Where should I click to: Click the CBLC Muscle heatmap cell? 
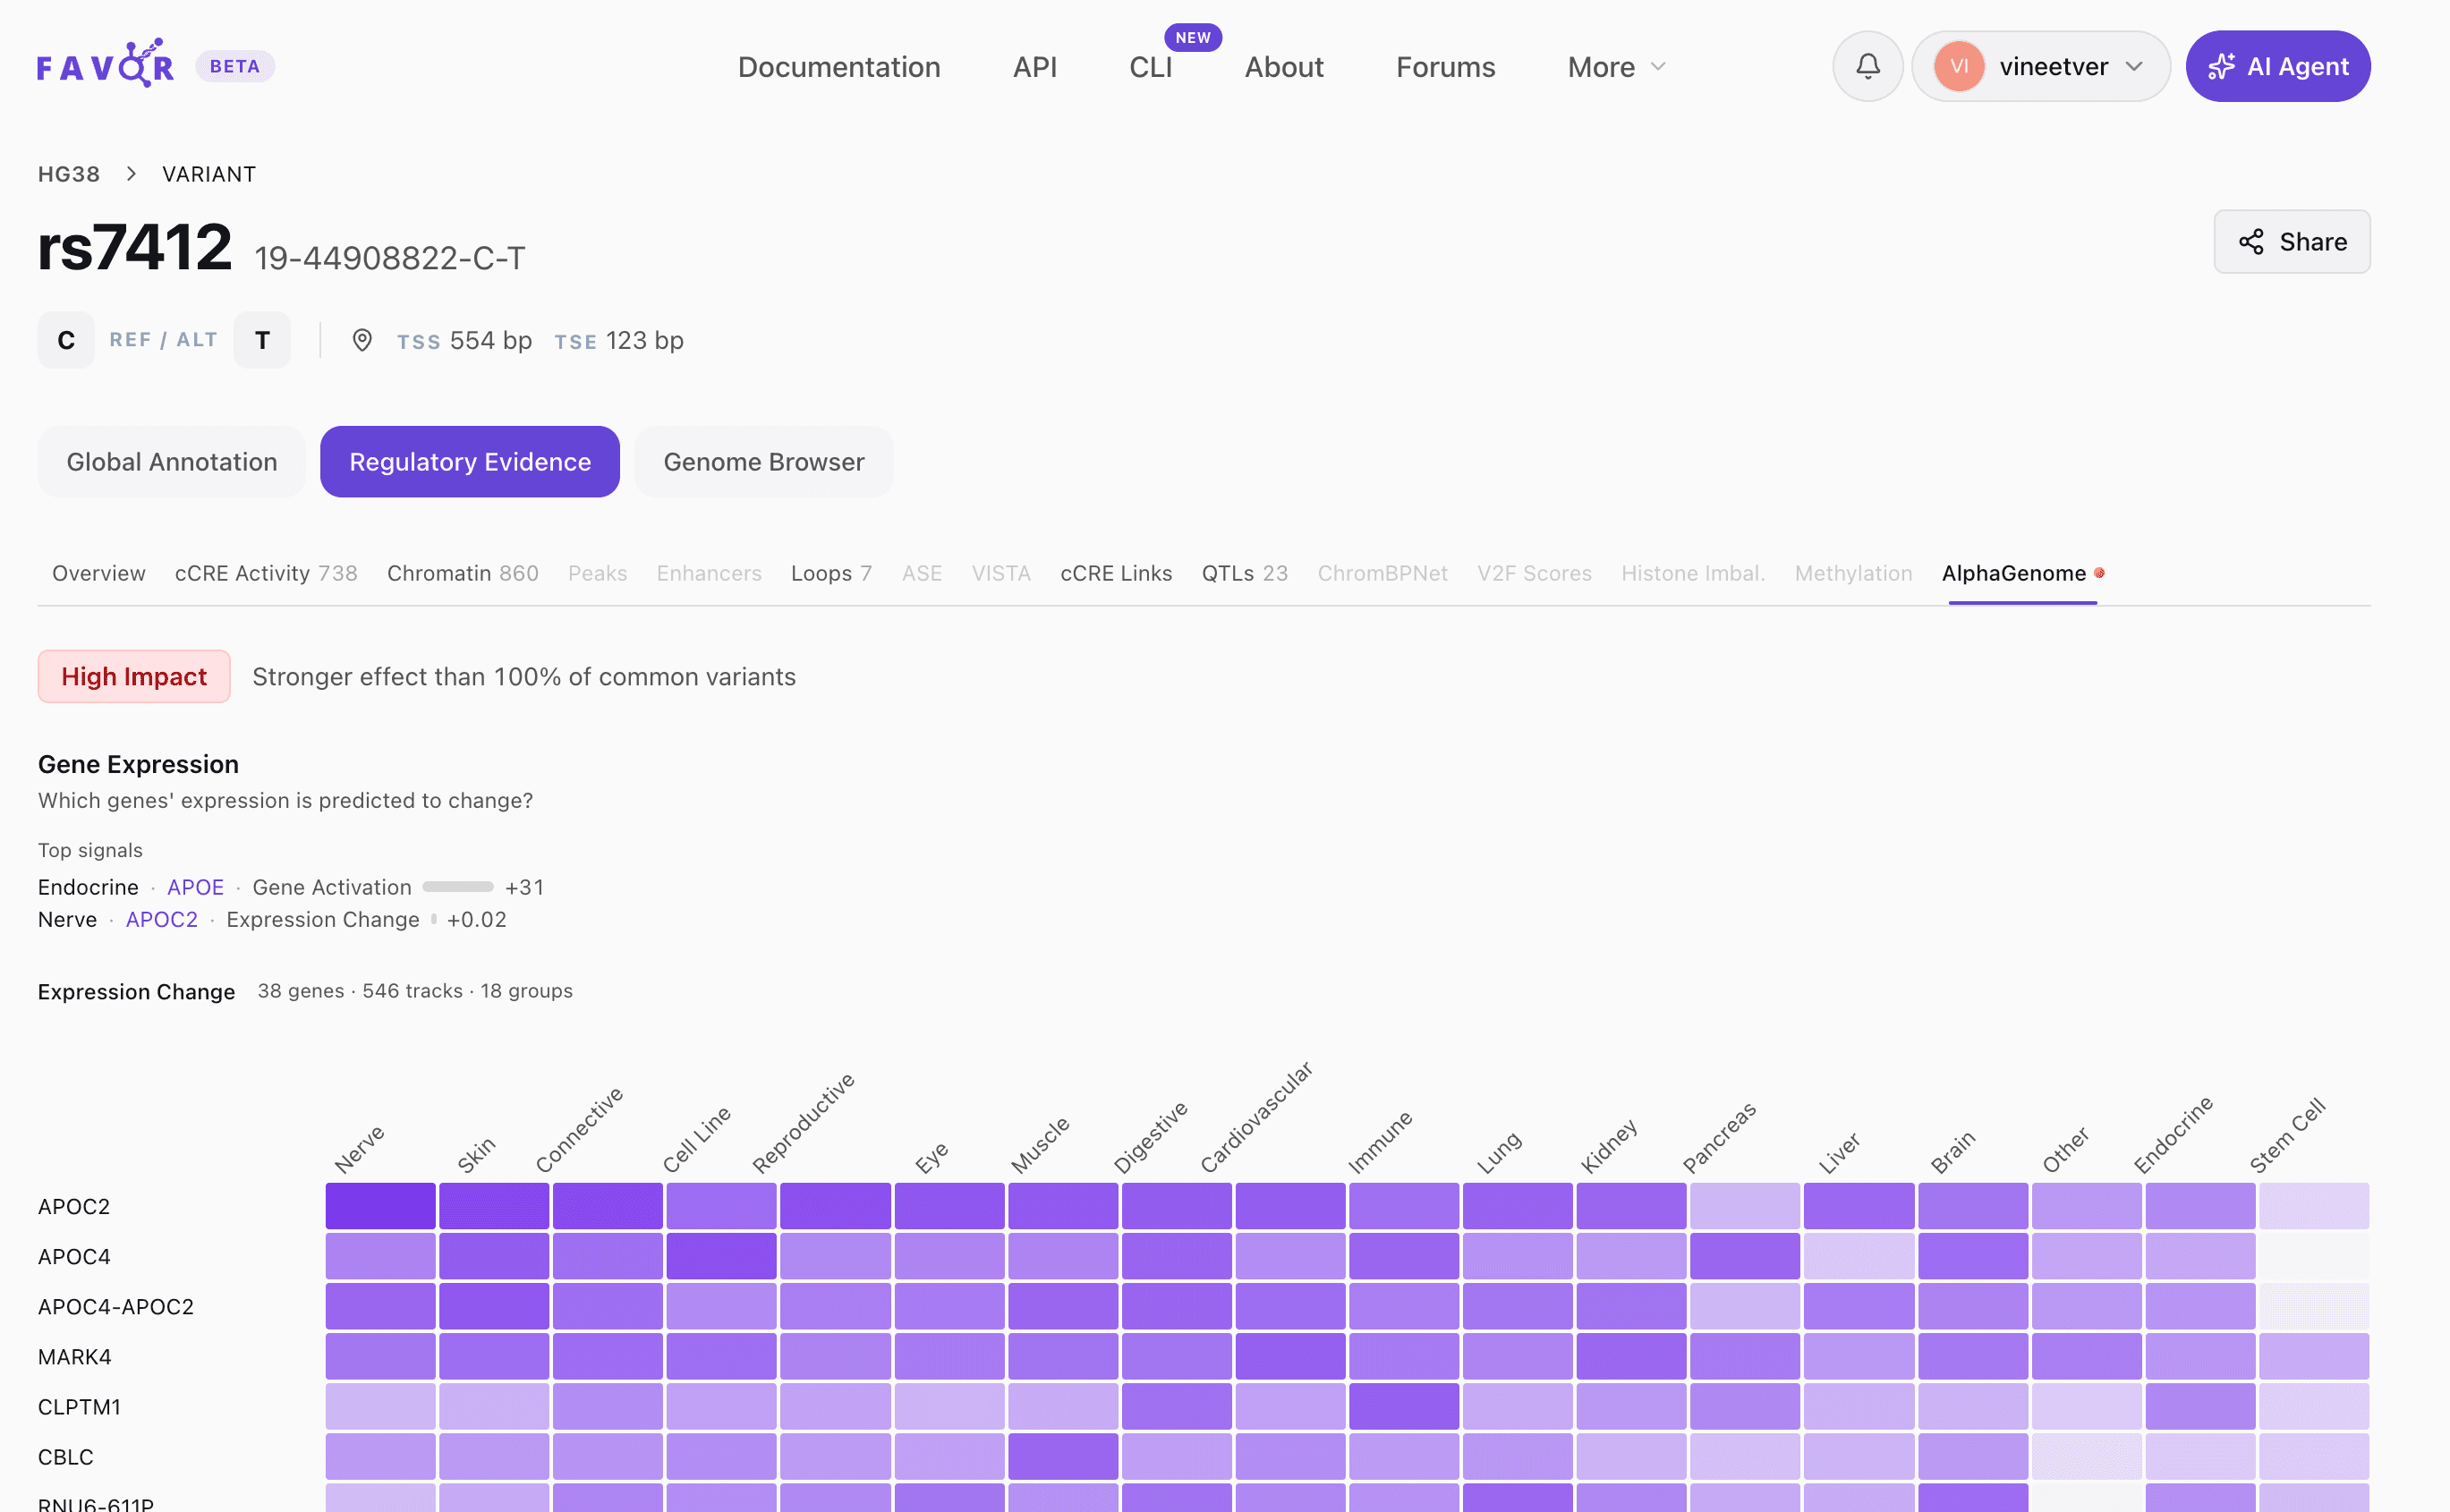pyautogui.click(x=1062, y=1456)
